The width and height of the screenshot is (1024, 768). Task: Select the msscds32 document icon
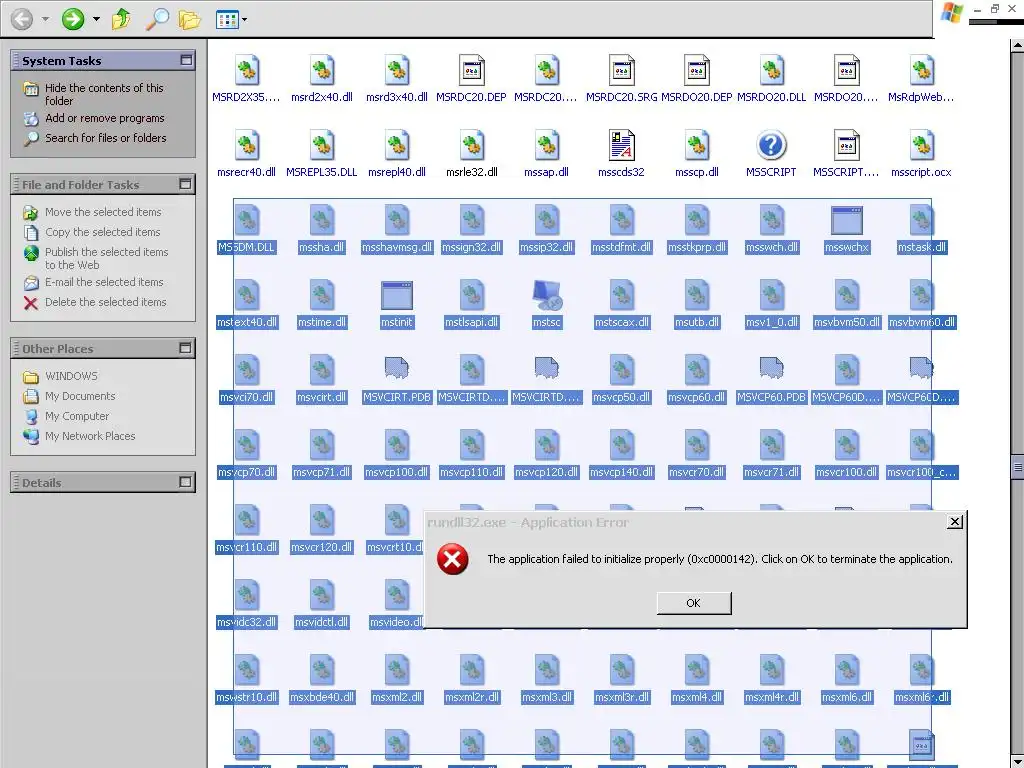point(622,145)
